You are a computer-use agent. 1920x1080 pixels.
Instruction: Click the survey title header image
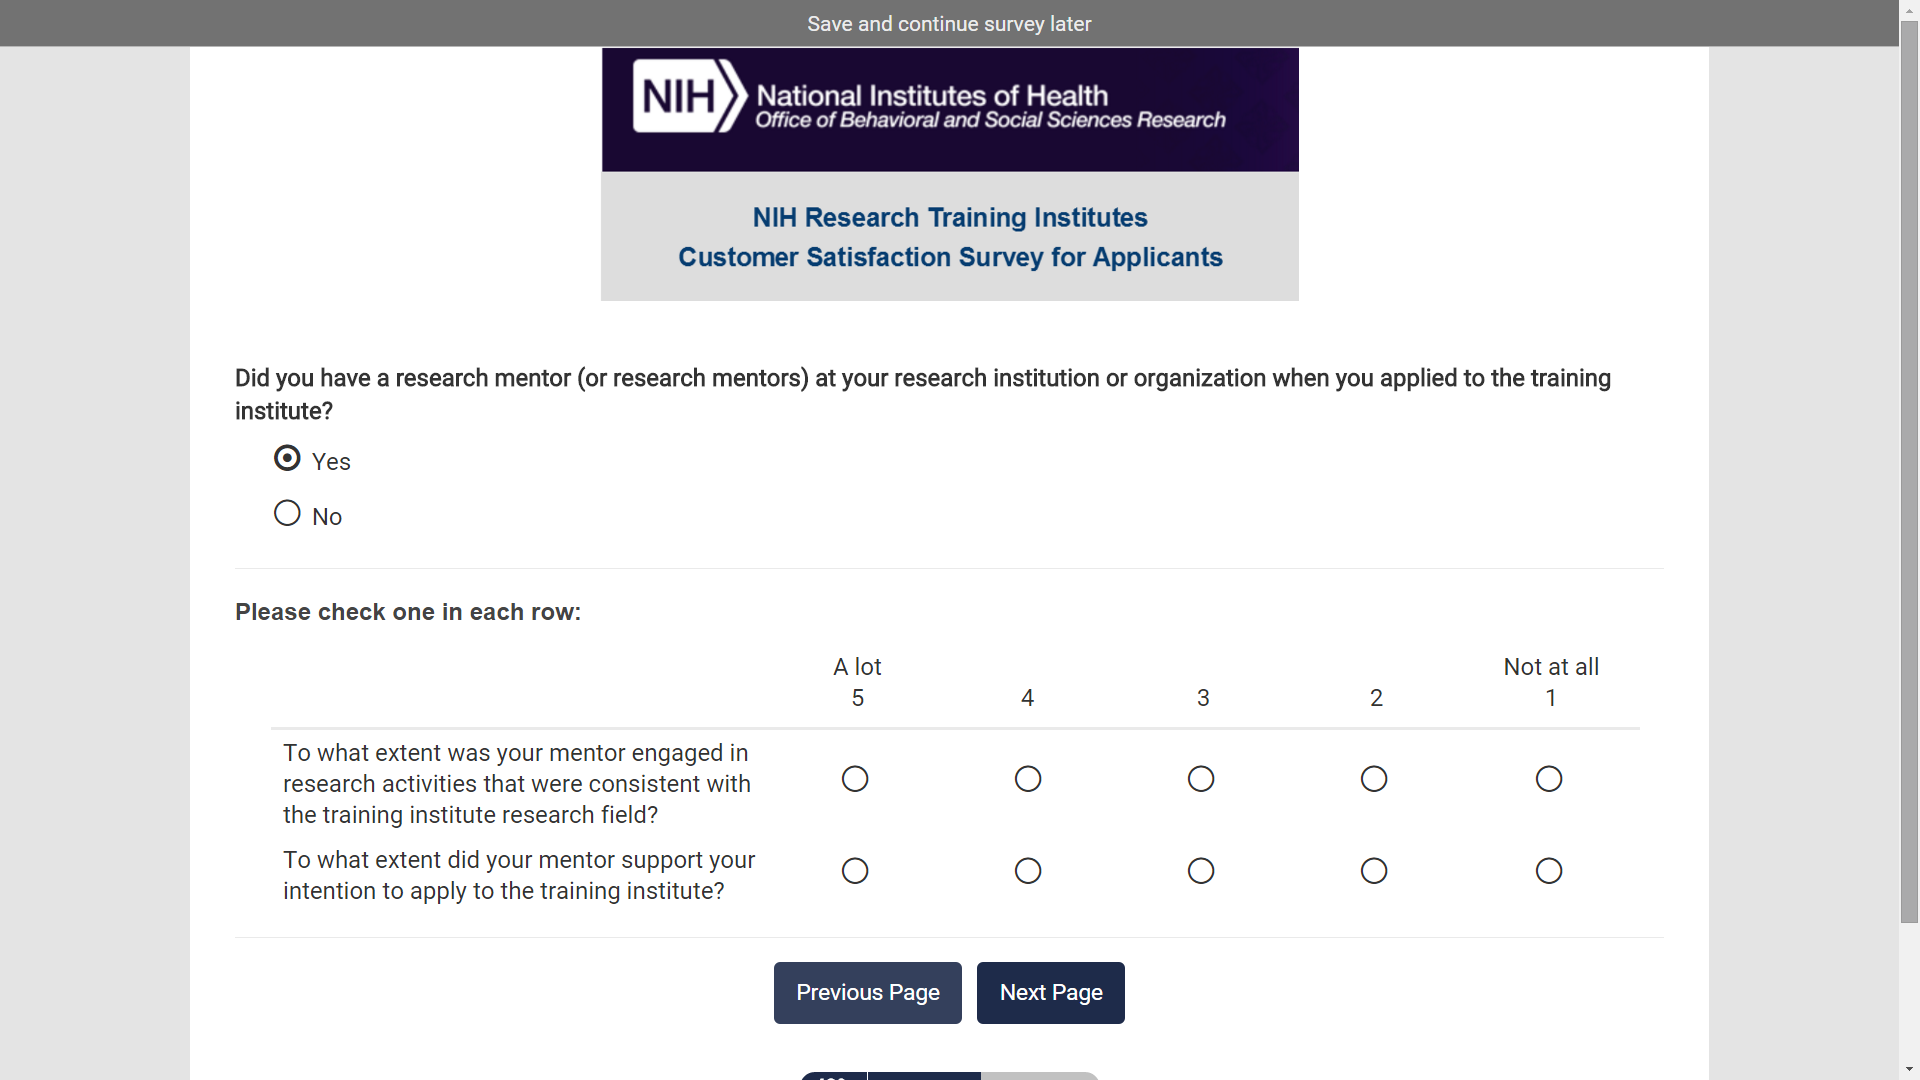pos(949,237)
